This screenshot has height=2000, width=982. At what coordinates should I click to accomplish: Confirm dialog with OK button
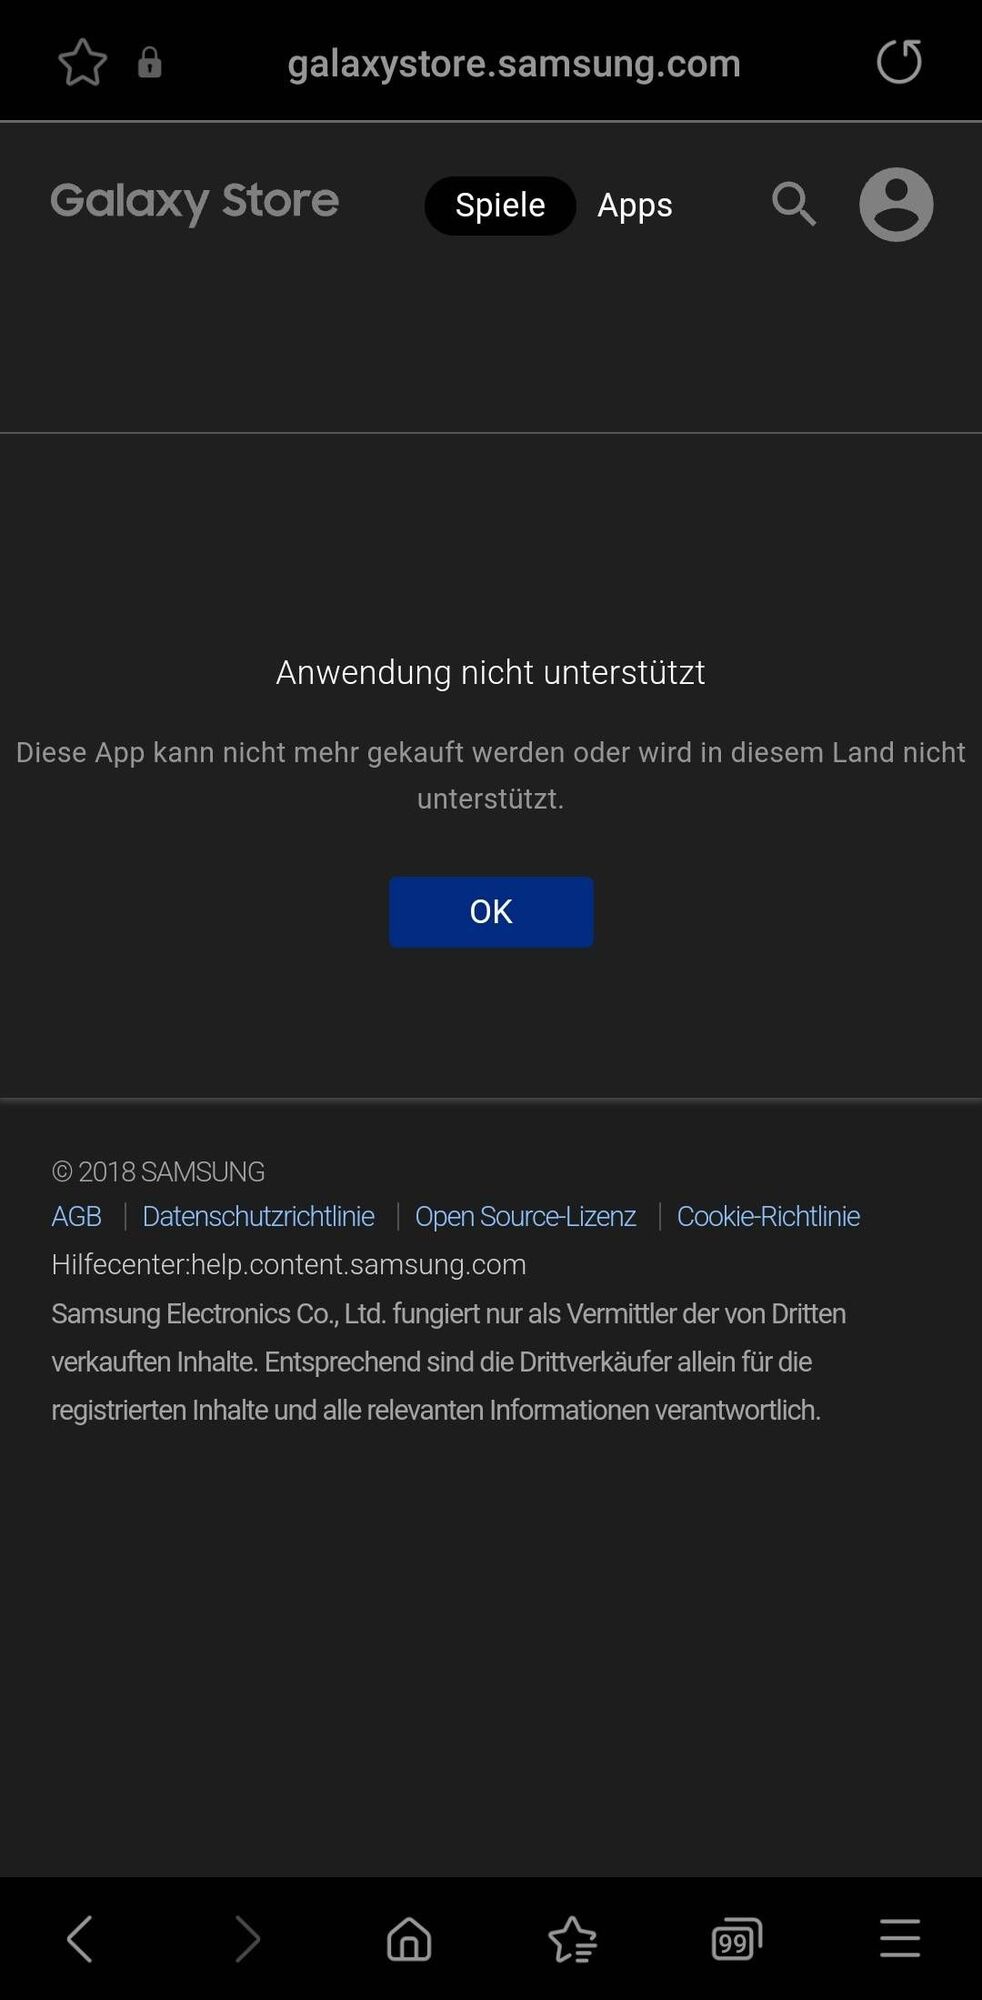pyautogui.click(x=491, y=912)
